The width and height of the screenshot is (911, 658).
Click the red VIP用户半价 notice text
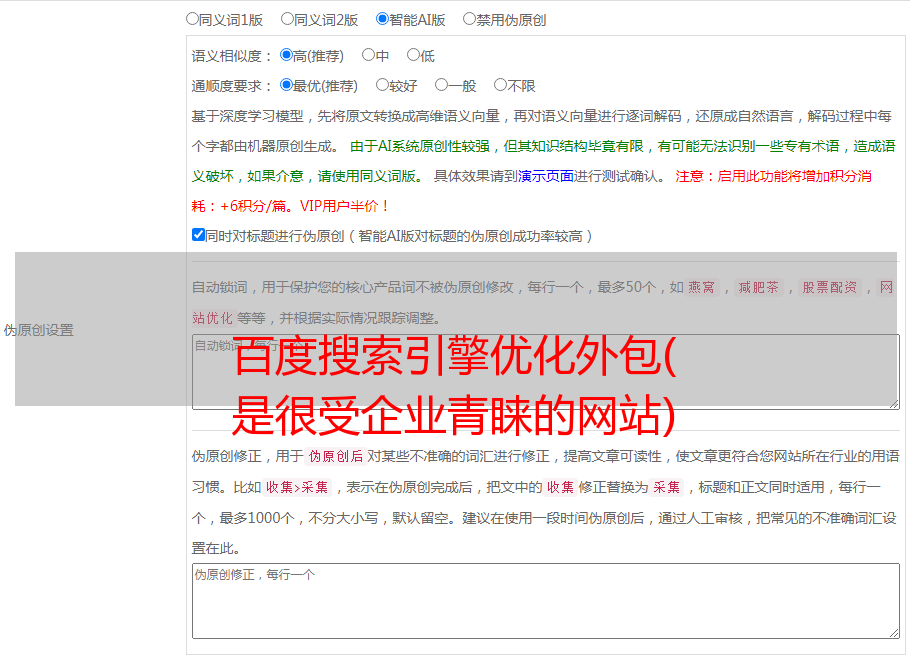coord(344,206)
